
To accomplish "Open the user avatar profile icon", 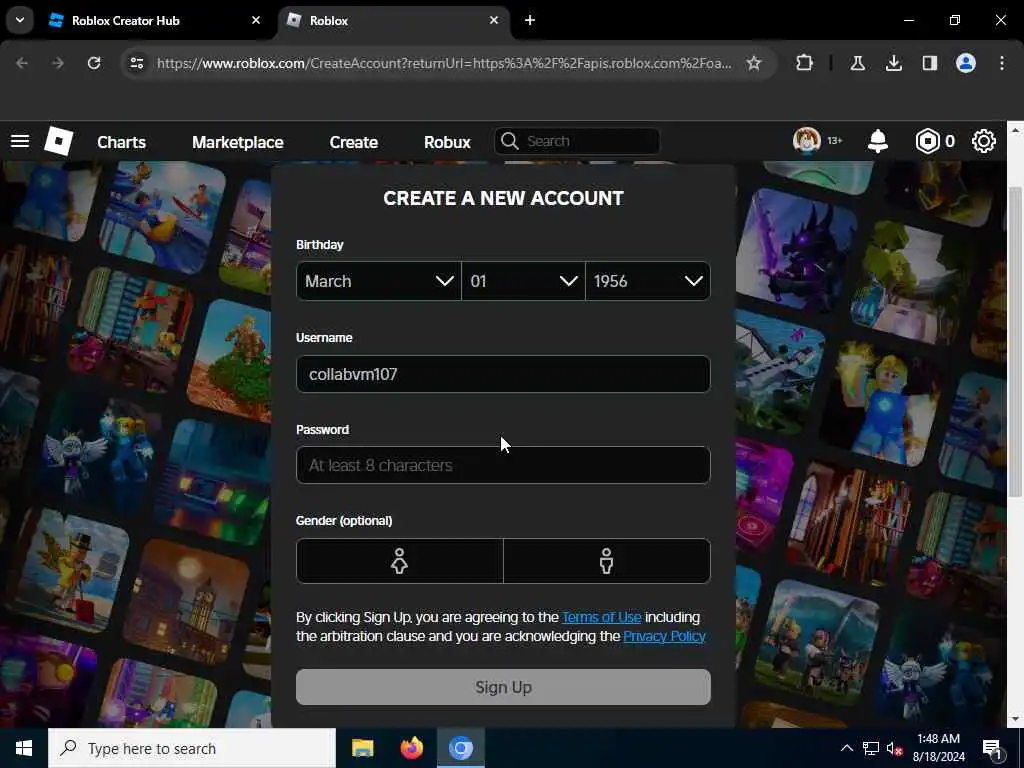I will 807,140.
